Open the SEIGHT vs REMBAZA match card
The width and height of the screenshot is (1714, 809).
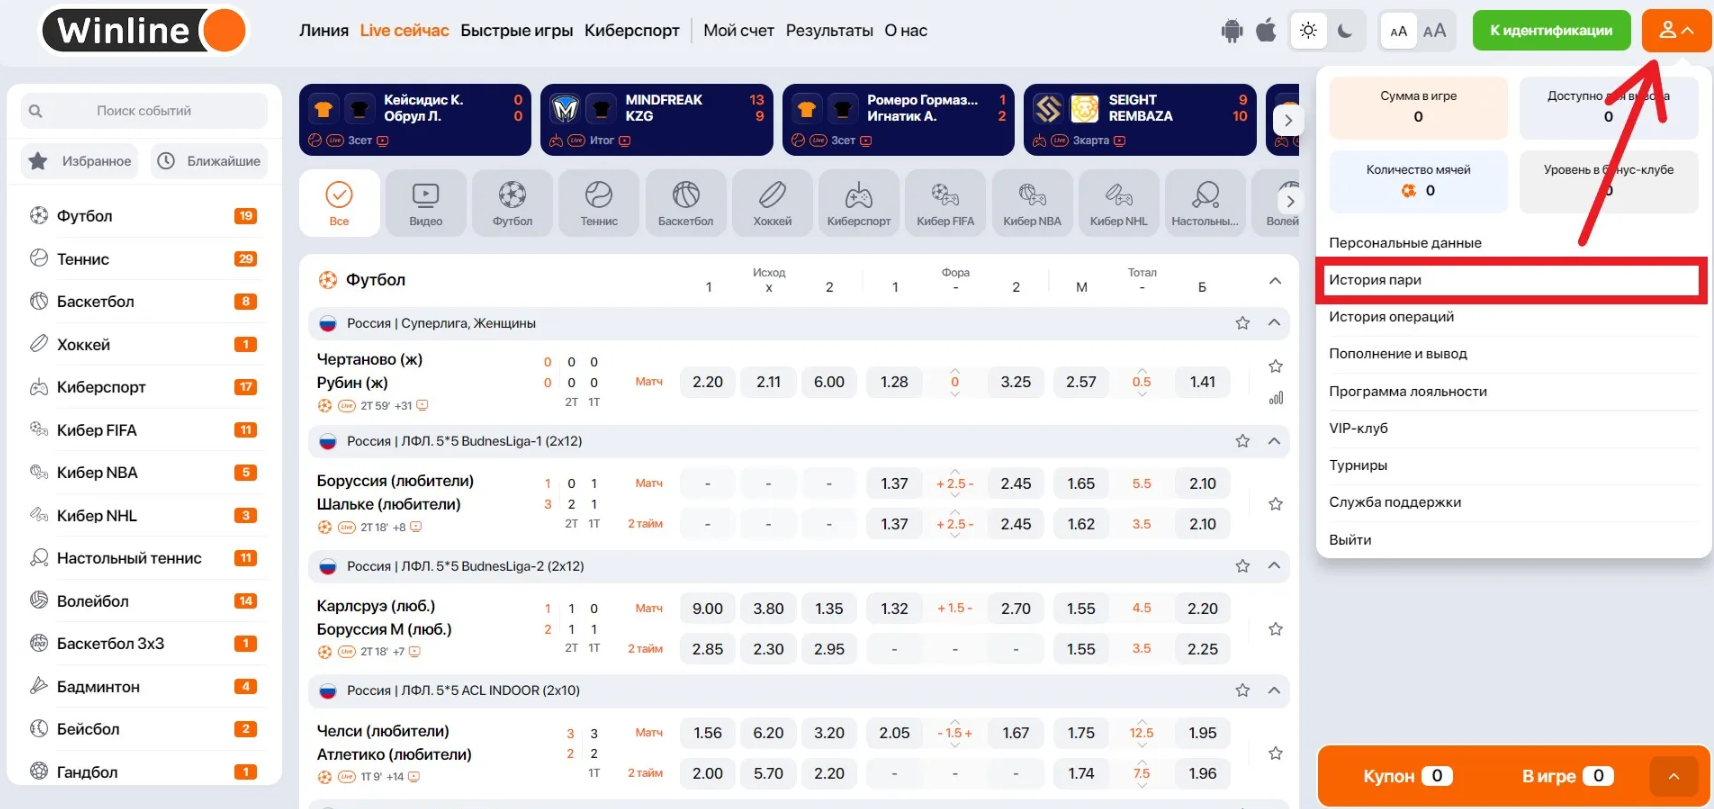(x=1140, y=120)
